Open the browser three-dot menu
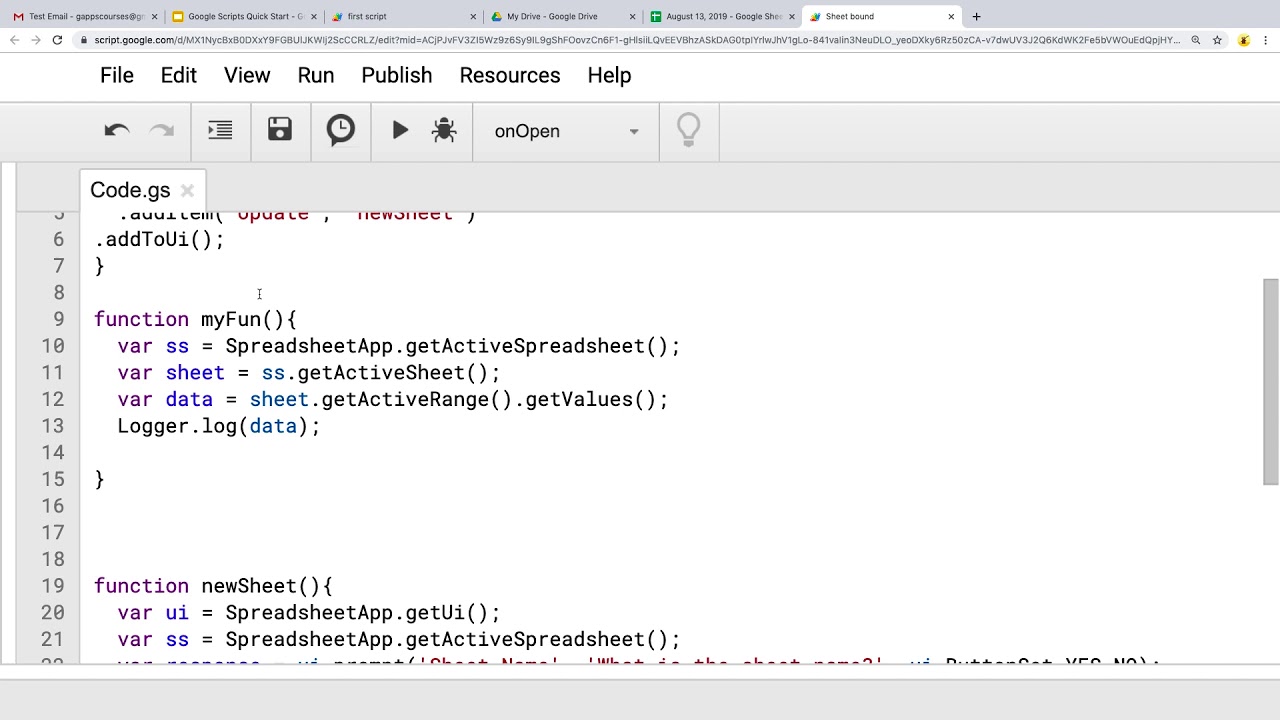This screenshot has width=1280, height=720. pyautogui.click(x=1268, y=40)
